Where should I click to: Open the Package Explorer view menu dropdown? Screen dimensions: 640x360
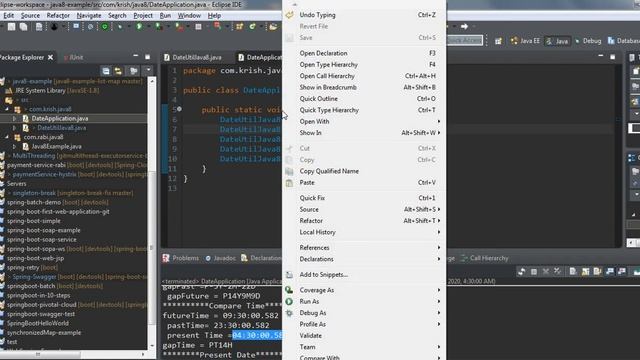coord(148,70)
